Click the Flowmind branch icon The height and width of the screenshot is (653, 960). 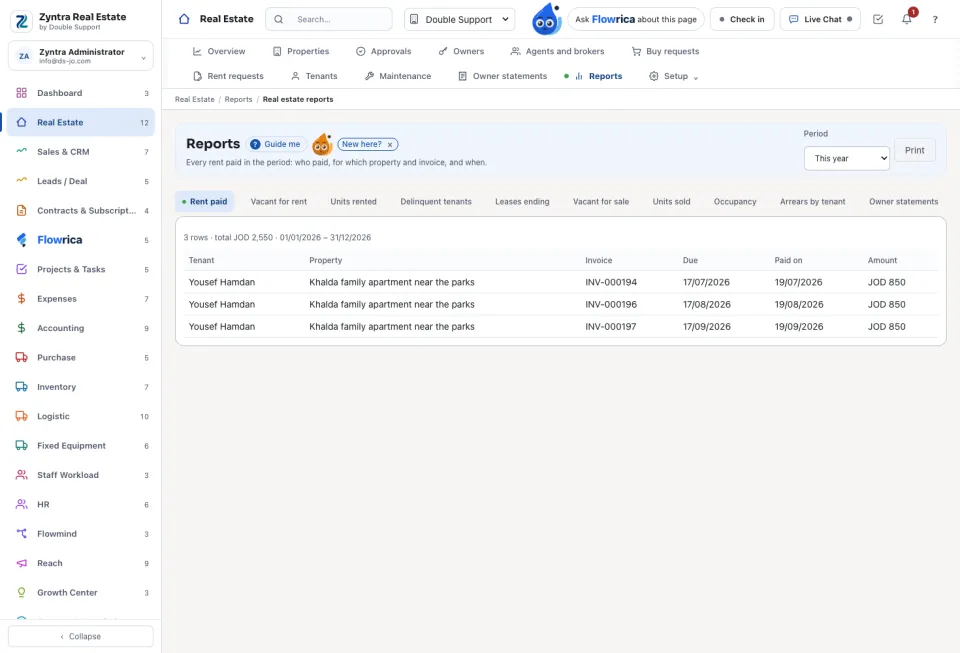[x=21, y=534]
